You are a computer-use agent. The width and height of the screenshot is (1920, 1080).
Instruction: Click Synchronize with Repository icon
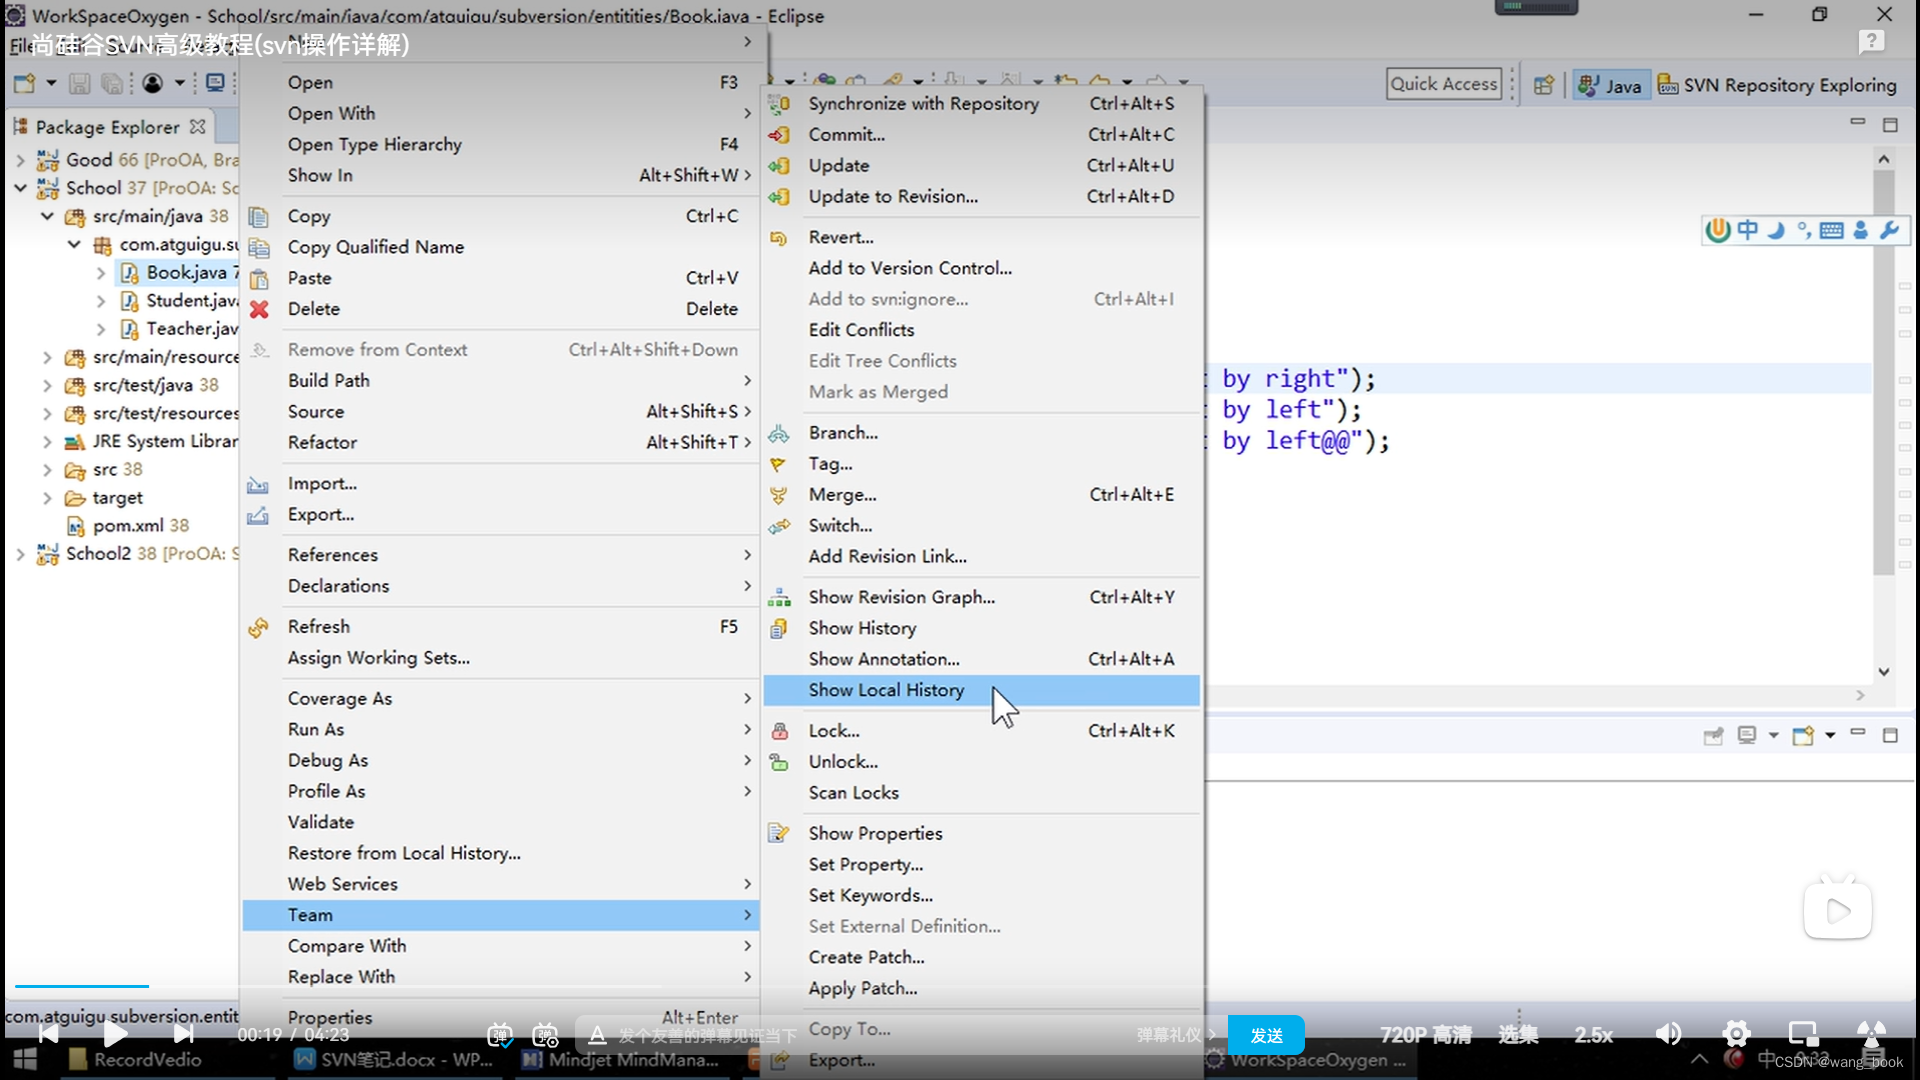[x=779, y=103]
